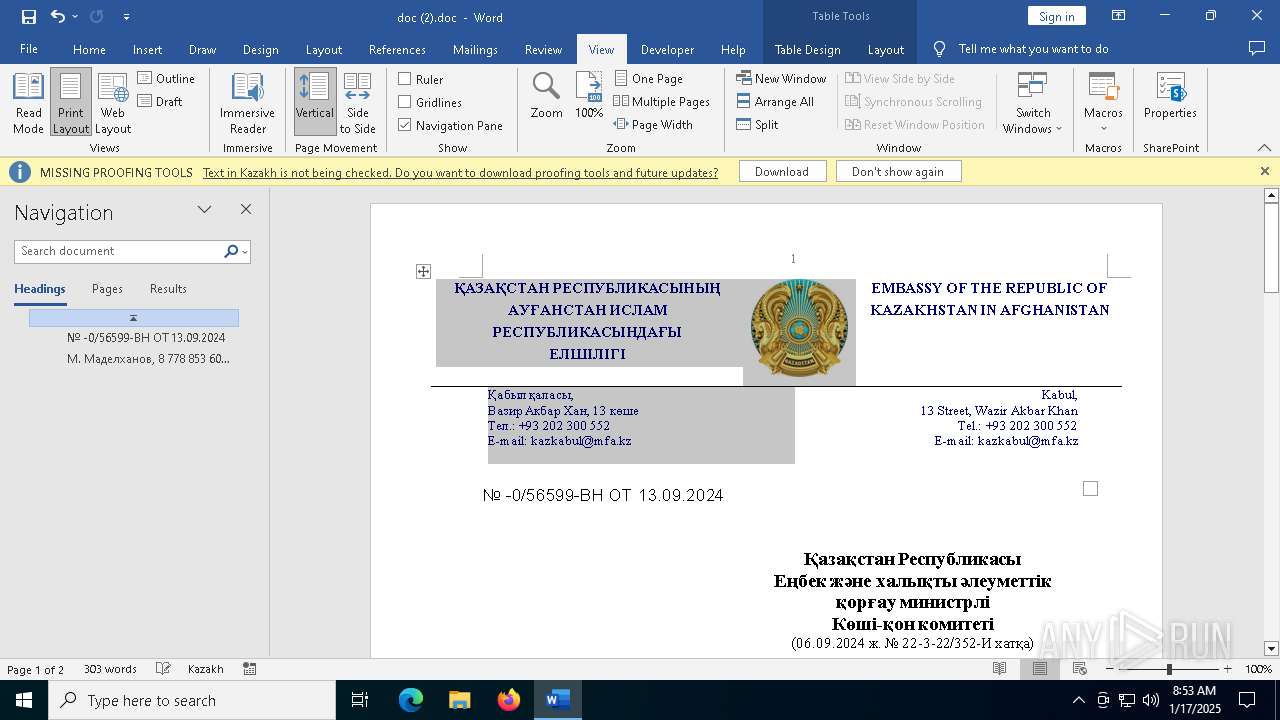This screenshot has height=720, width=1280.
Task: Open SharePoint Properties
Action: [x=1170, y=96]
